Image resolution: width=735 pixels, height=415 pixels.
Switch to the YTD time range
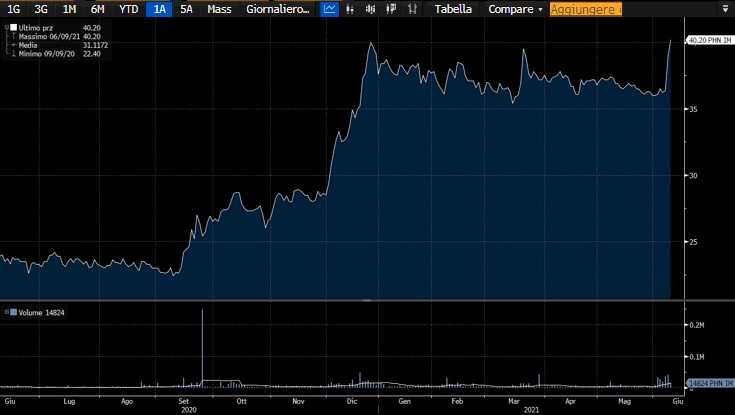(x=128, y=9)
